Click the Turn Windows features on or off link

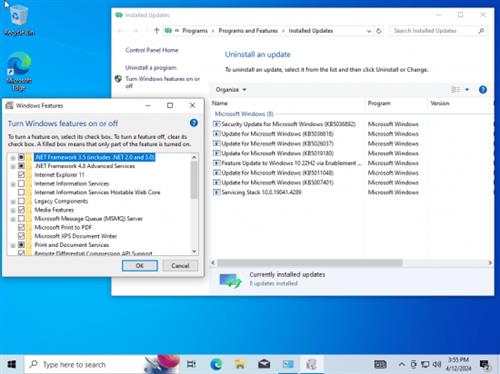point(162,82)
